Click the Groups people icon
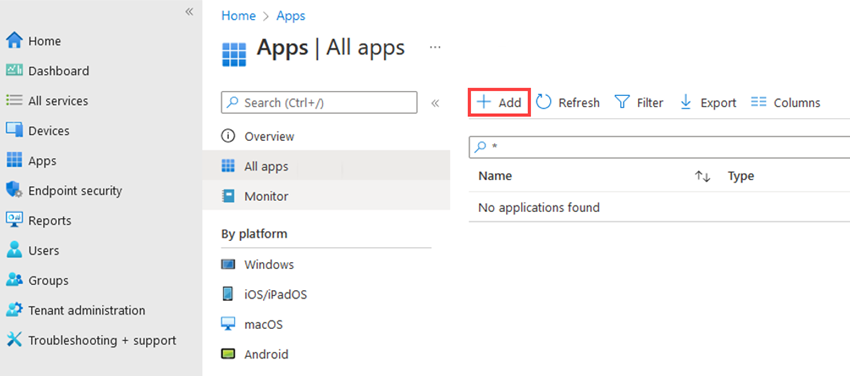 tap(14, 280)
